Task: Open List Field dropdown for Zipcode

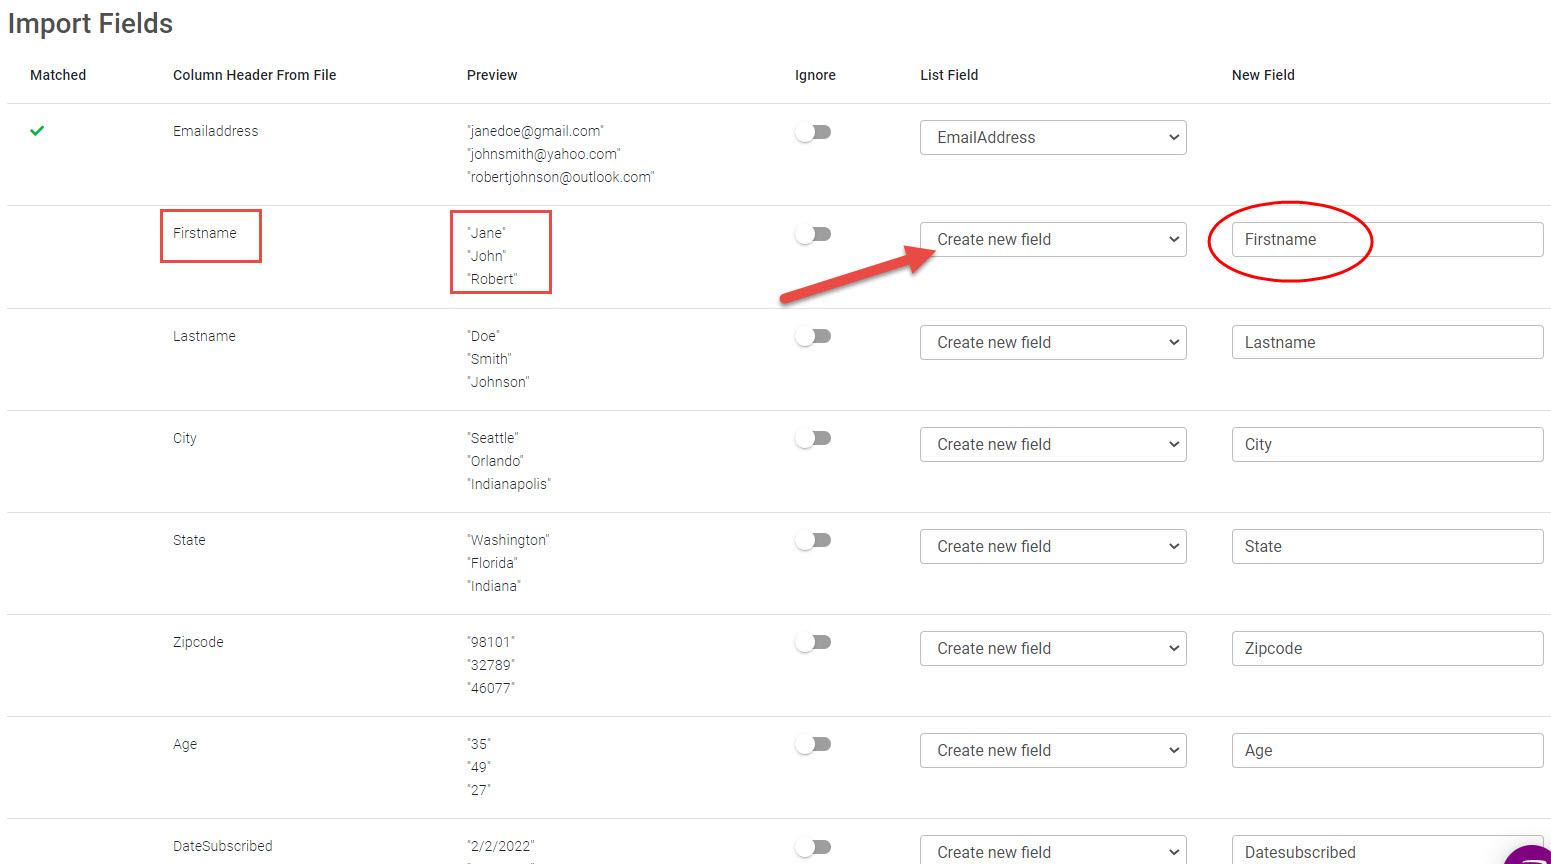Action: tap(1052, 649)
